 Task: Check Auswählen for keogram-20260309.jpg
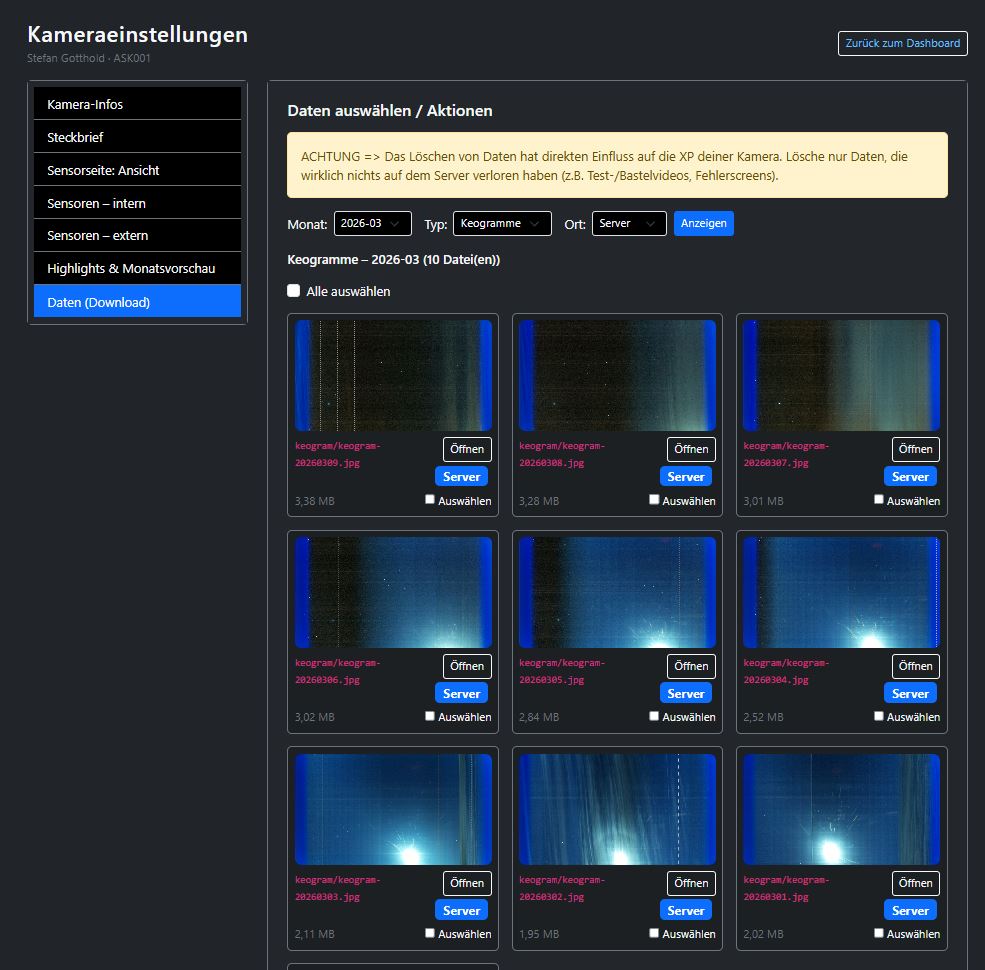tap(430, 498)
